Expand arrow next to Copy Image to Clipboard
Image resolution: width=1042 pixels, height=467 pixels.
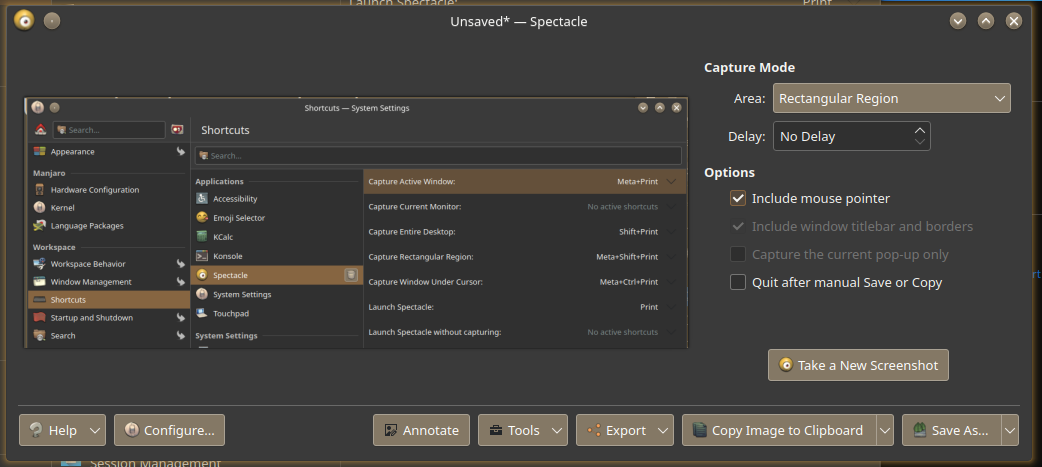[885, 430]
